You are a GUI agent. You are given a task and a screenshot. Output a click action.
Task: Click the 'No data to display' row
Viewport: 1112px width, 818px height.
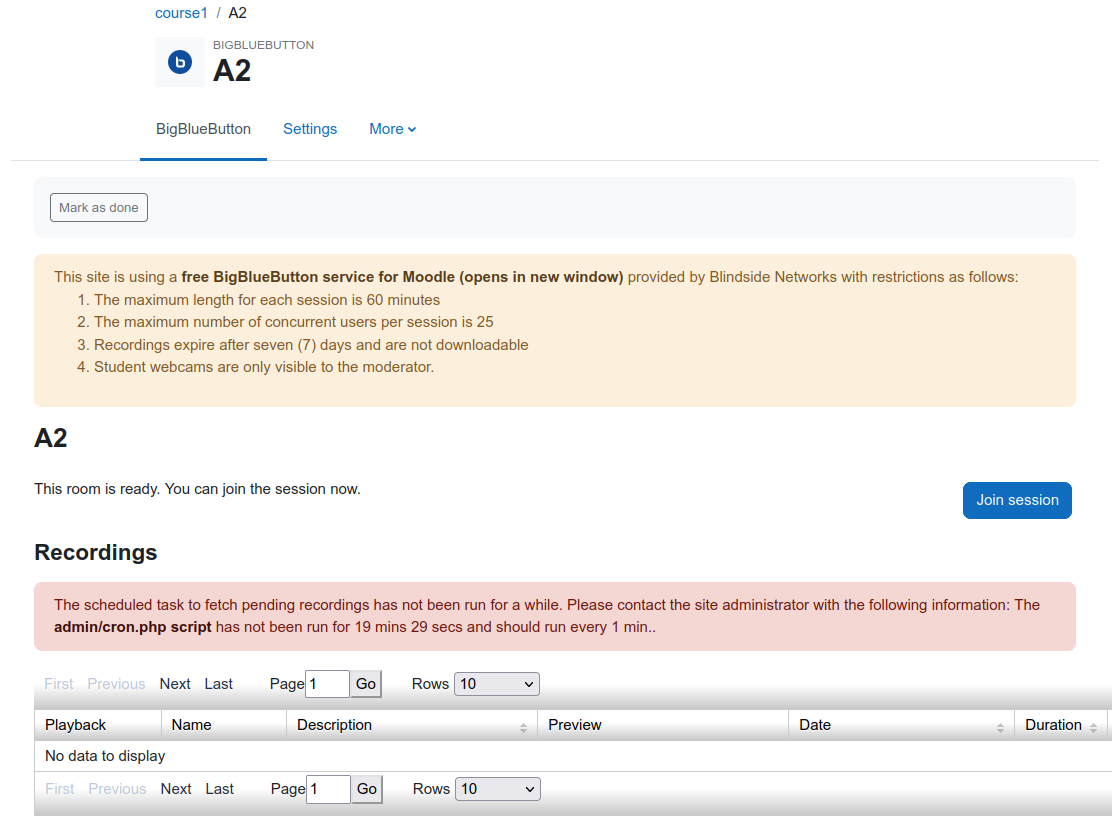point(573,756)
